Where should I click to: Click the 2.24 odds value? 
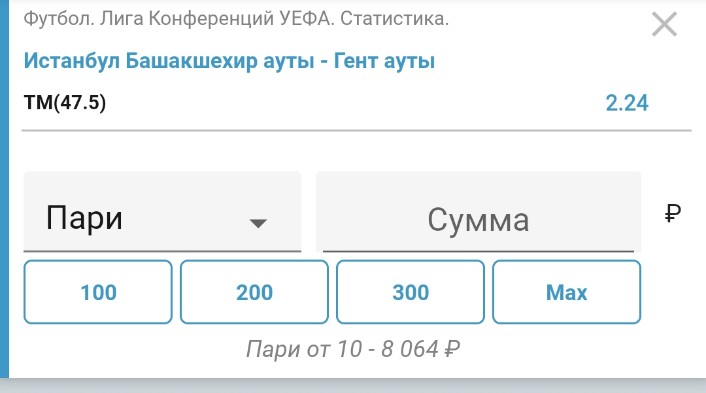pyautogui.click(x=627, y=103)
